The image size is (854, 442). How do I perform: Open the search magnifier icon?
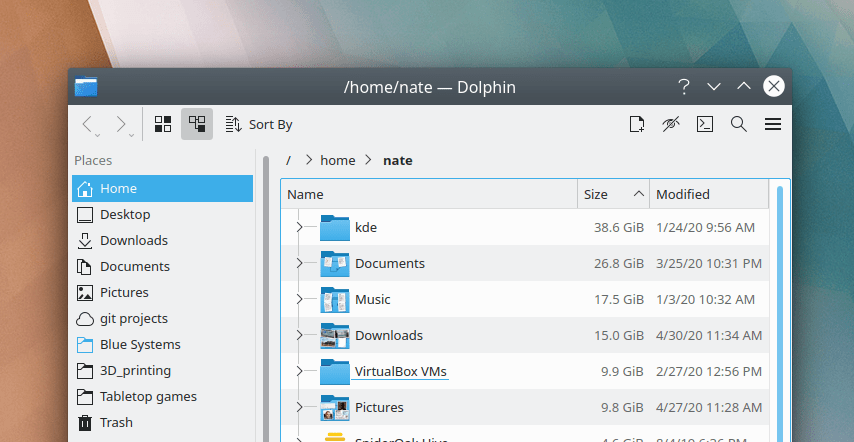click(x=739, y=124)
